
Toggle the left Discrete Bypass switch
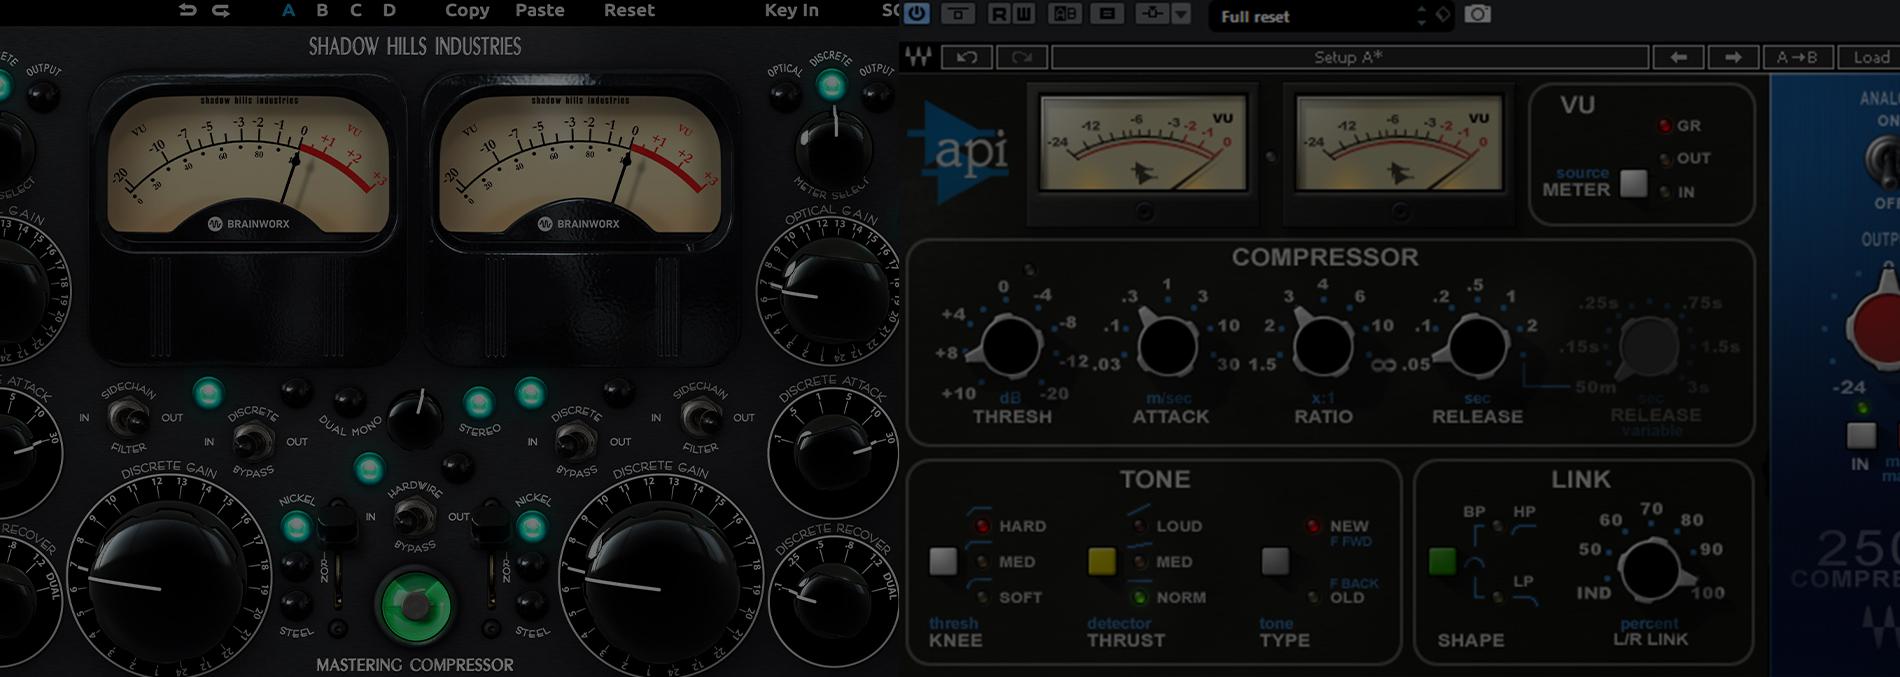[253, 440]
